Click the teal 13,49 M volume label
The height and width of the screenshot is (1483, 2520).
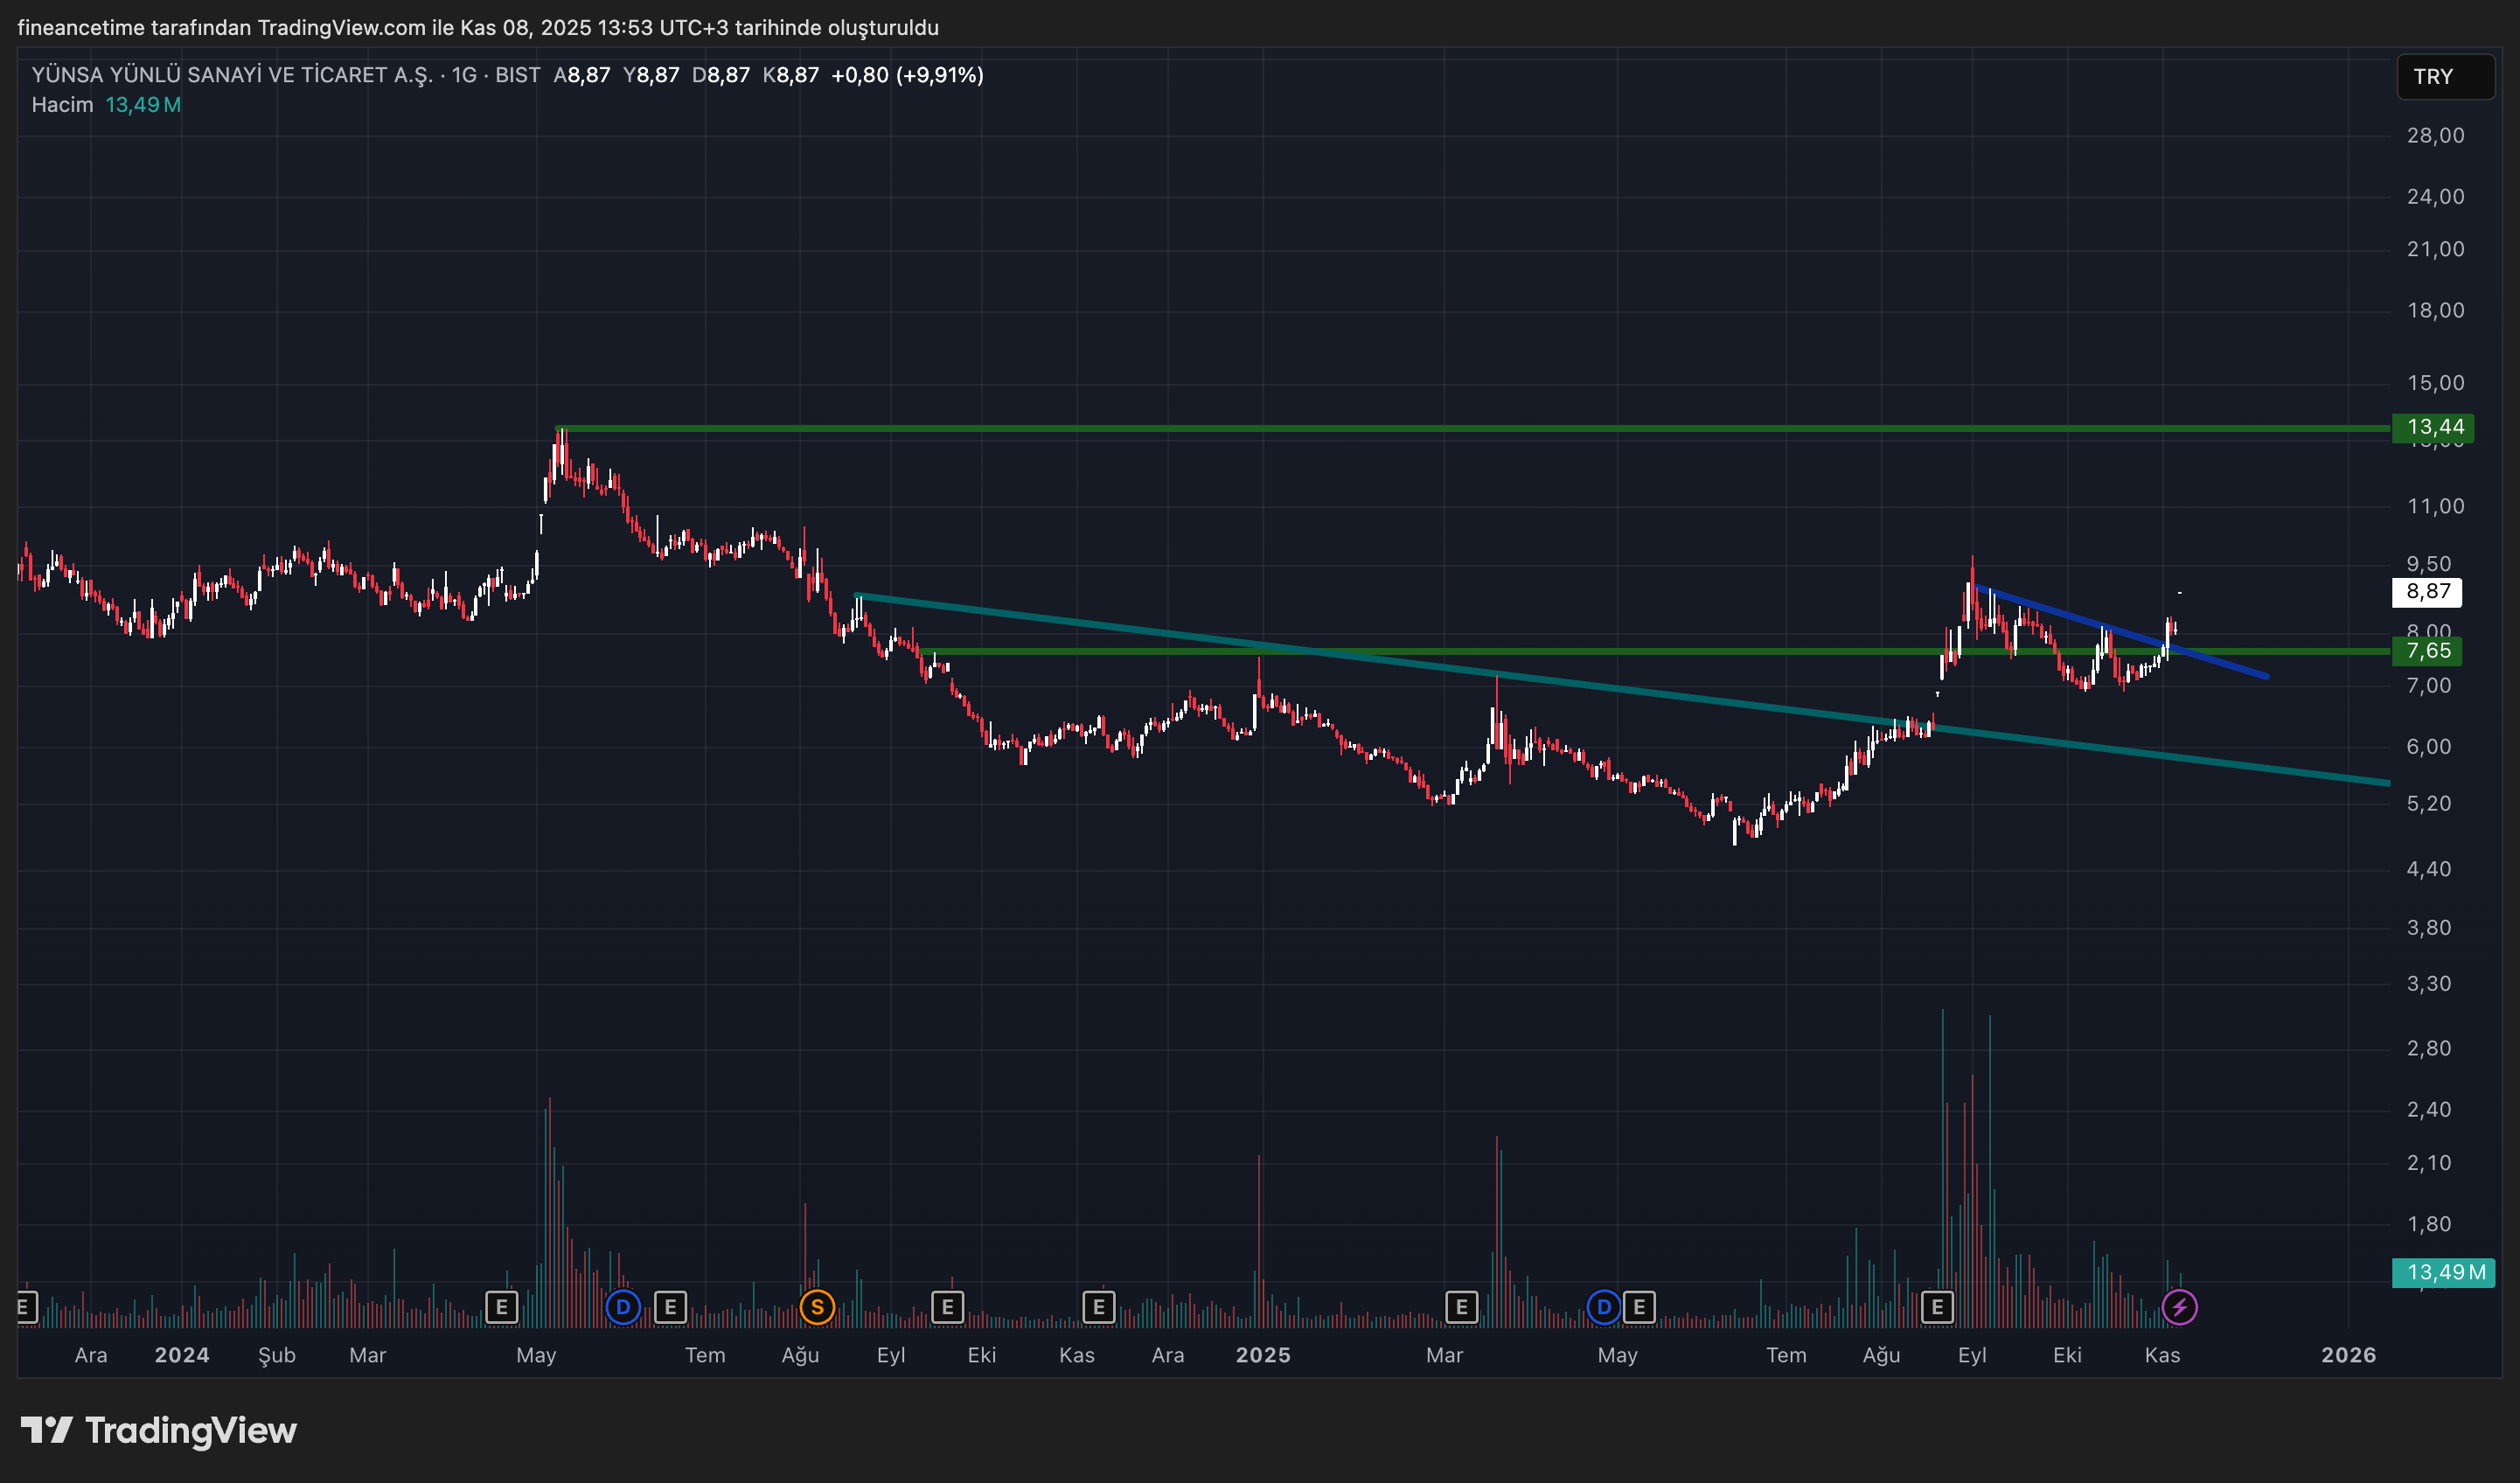click(x=2443, y=1272)
